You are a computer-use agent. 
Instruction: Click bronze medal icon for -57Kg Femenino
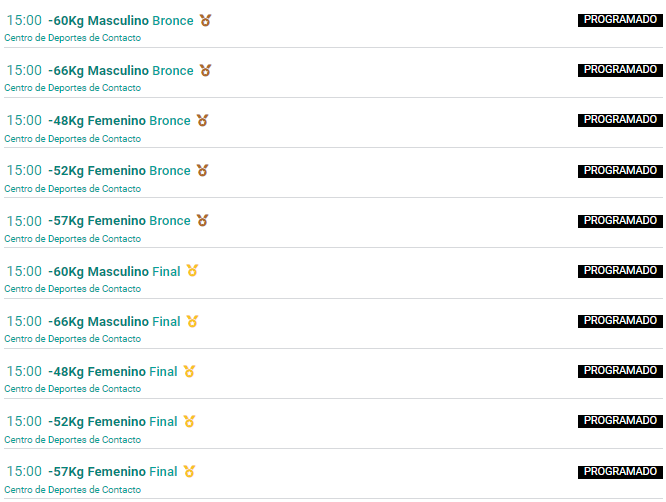click(x=203, y=221)
